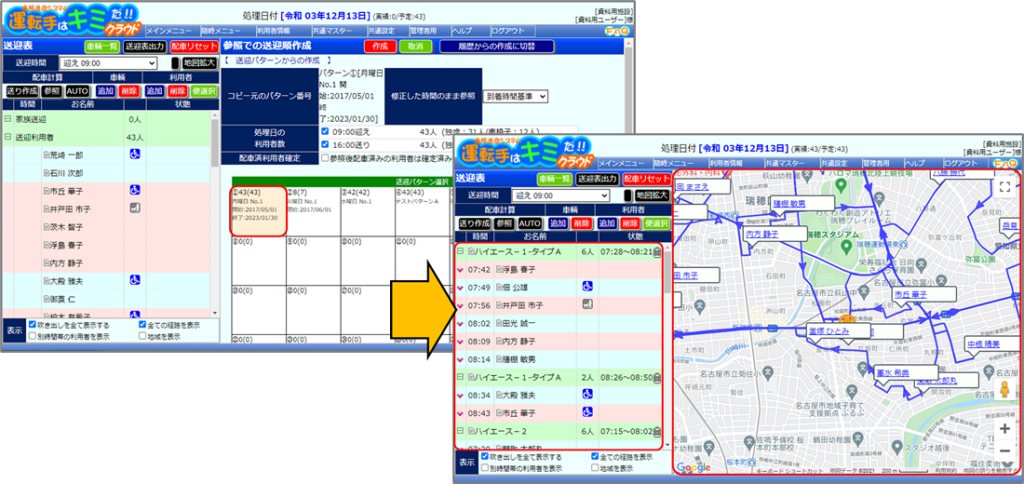Click the green 取消 button
The image size is (1024, 484).
[415, 46]
